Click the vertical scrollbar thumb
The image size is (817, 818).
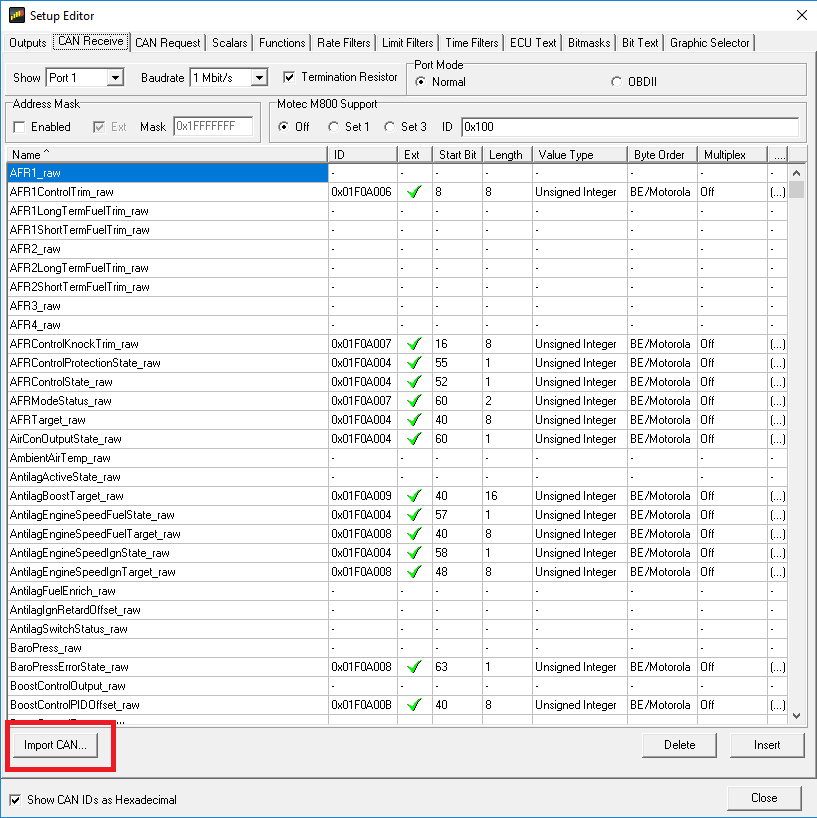click(796, 189)
